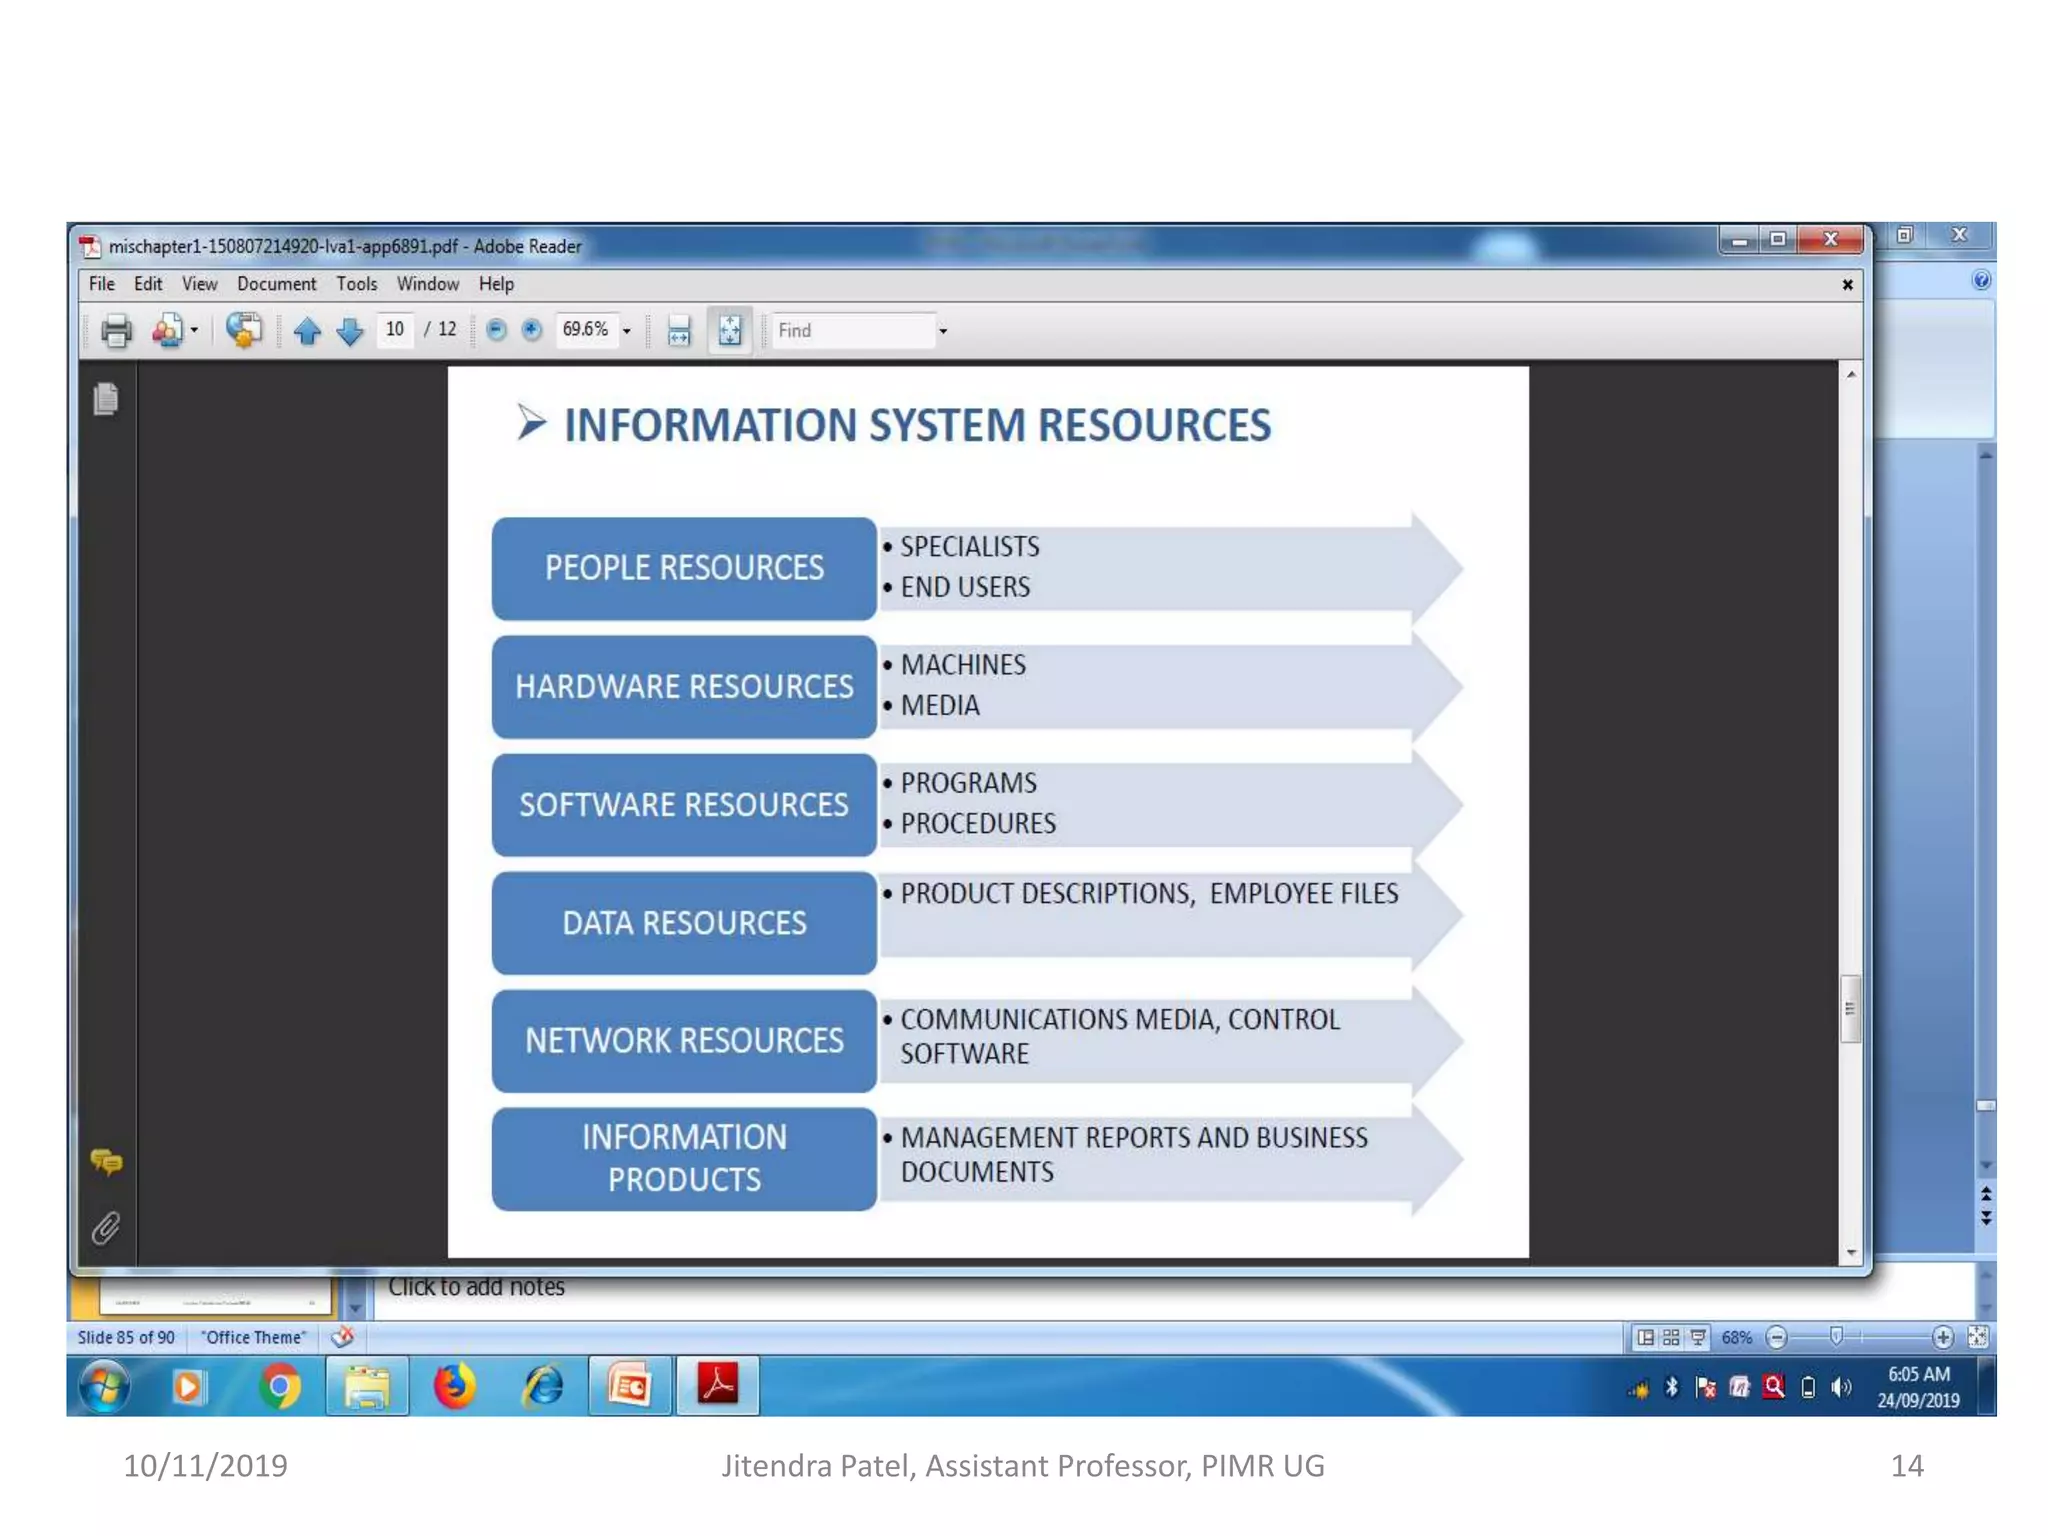This screenshot has height=1536, width=2048.
Task: Open the View menu
Action: tap(199, 284)
